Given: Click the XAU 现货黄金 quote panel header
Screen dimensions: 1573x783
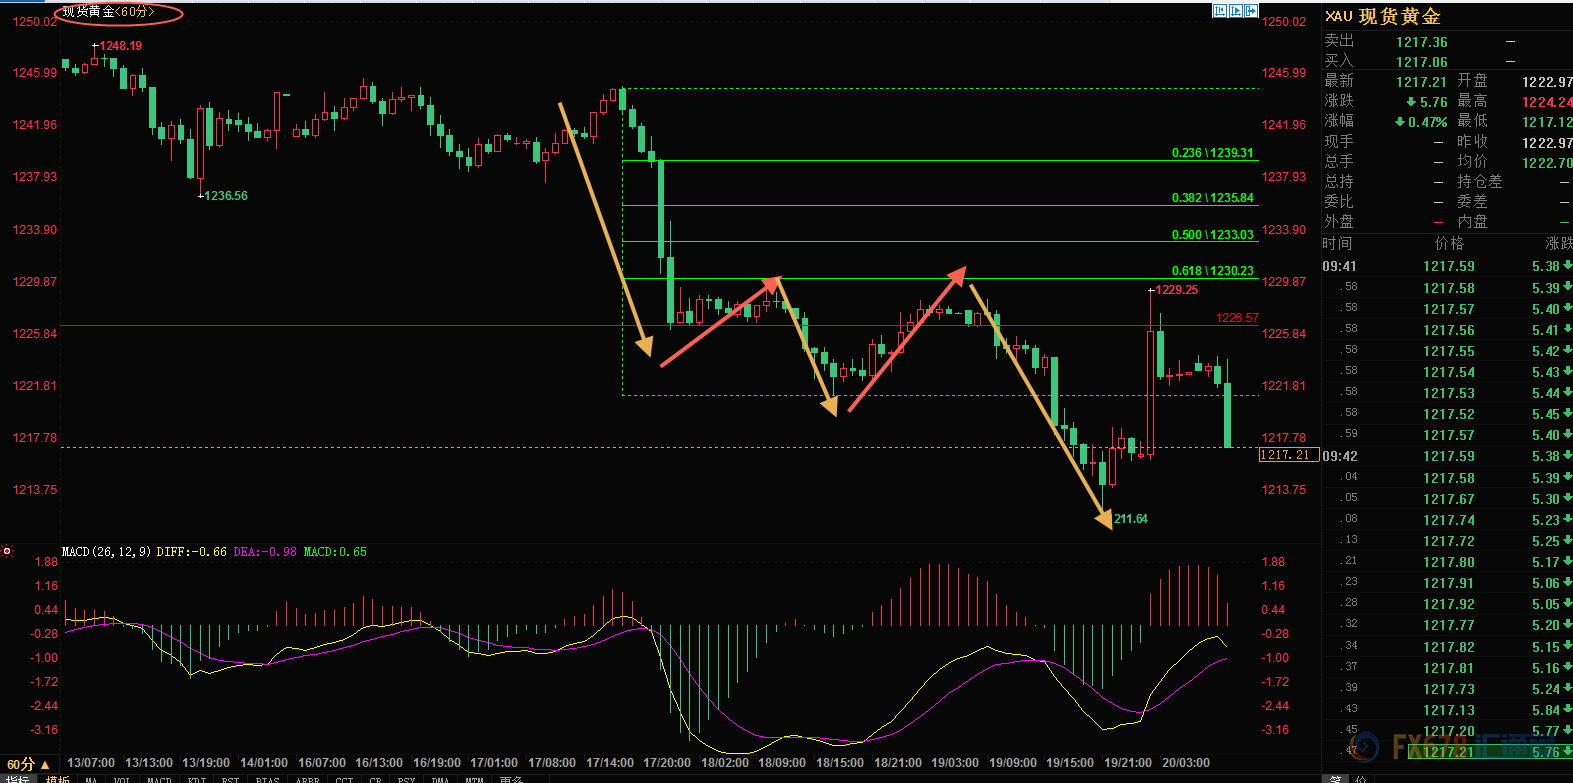Looking at the screenshot, I should click(x=1383, y=16).
